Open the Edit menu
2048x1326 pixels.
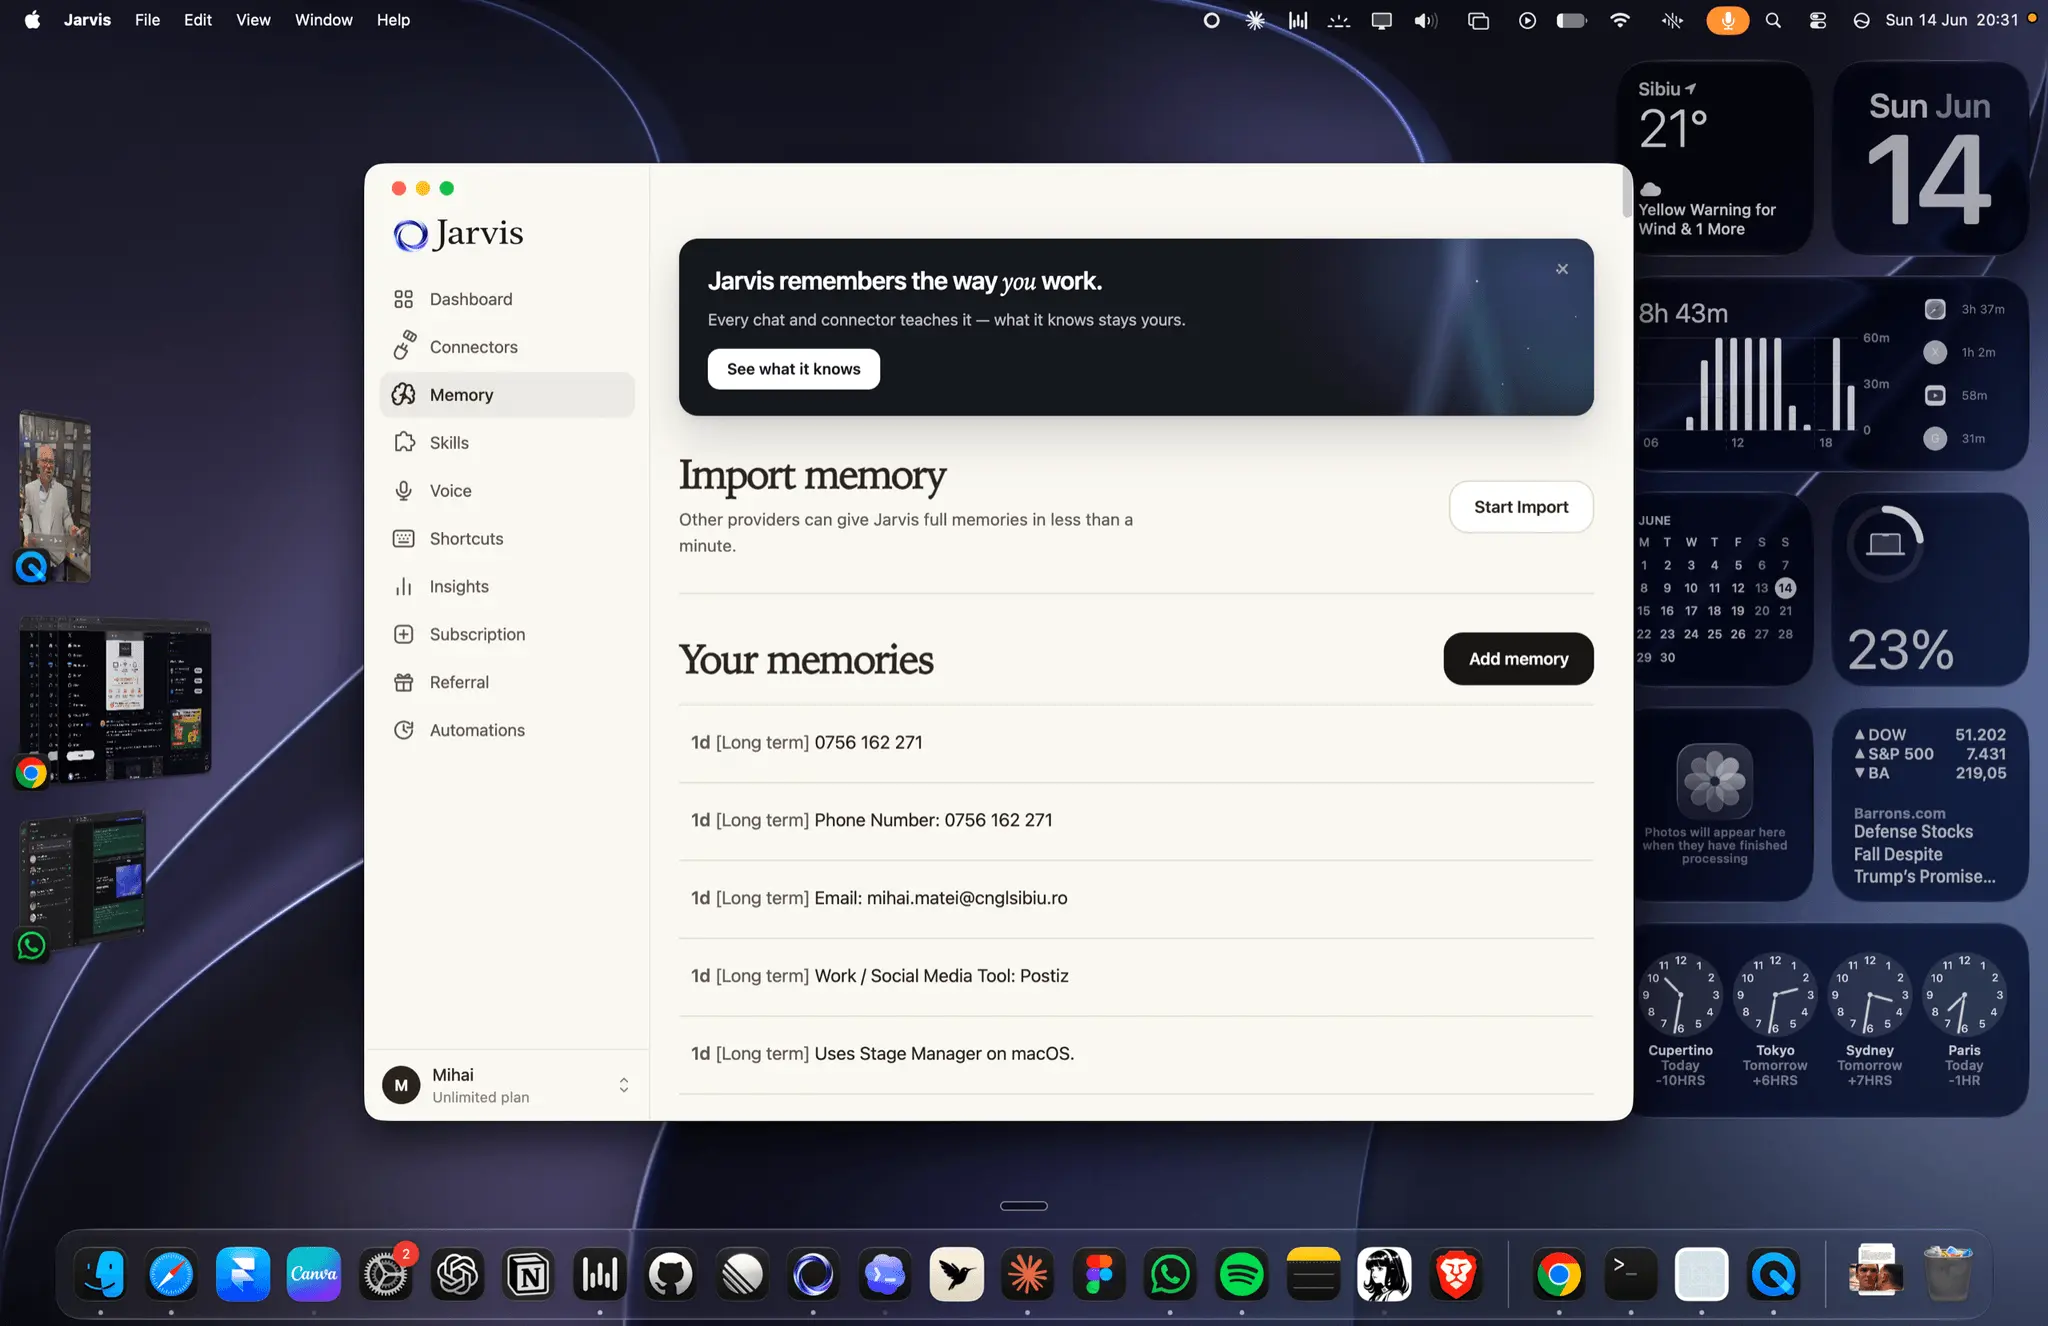(x=198, y=20)
